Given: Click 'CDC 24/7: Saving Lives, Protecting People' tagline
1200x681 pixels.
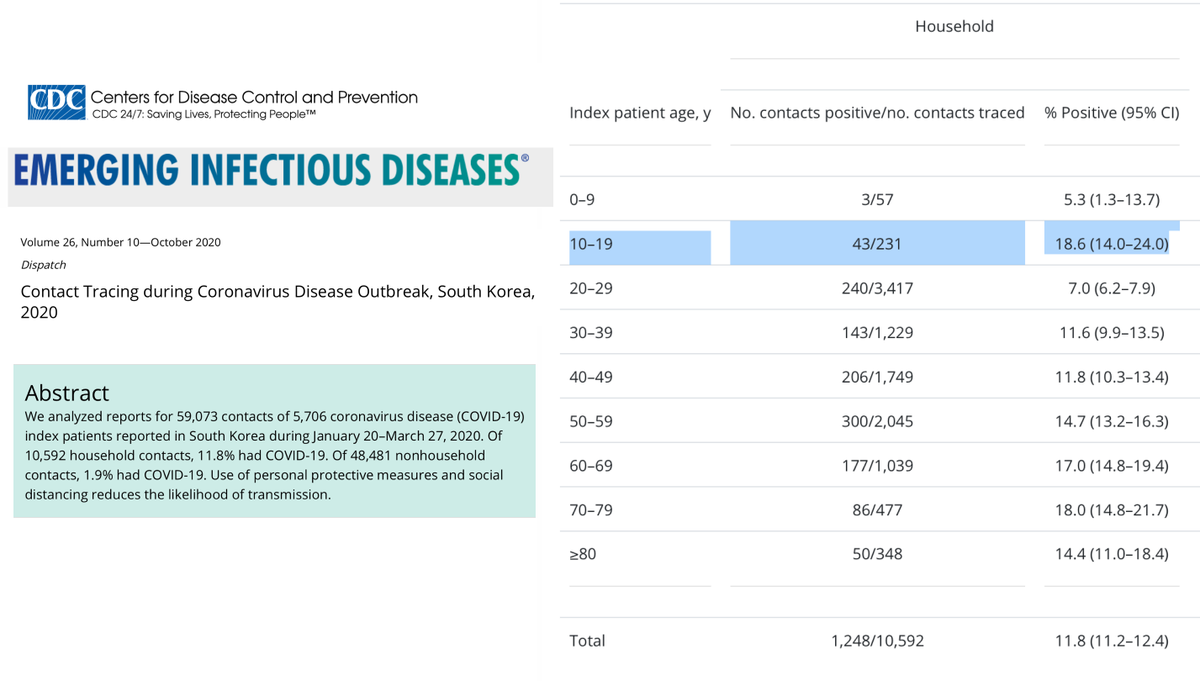Looking at the screenshot, I should pos(204,114).
